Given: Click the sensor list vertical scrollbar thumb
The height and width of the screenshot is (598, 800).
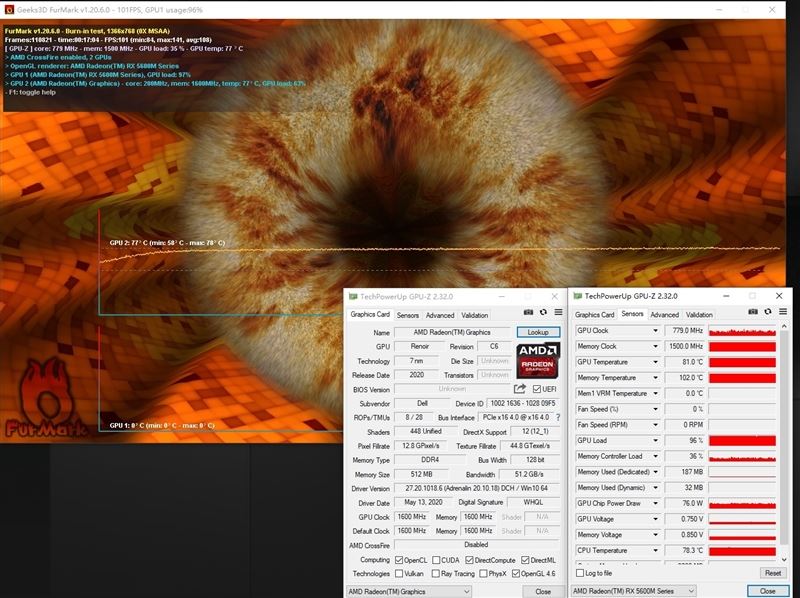Looking at the screenshot, I should pyautogui.click(x=784, y=437).
